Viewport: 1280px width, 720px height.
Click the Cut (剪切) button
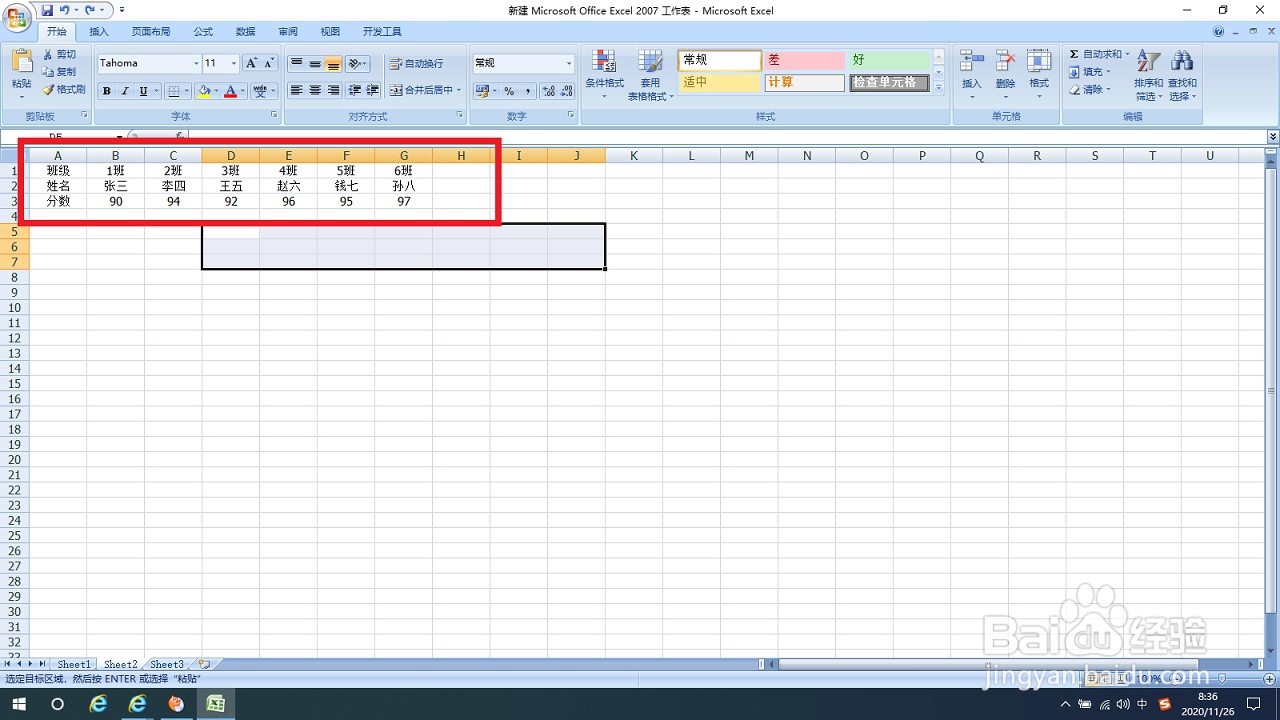(60, 54)
